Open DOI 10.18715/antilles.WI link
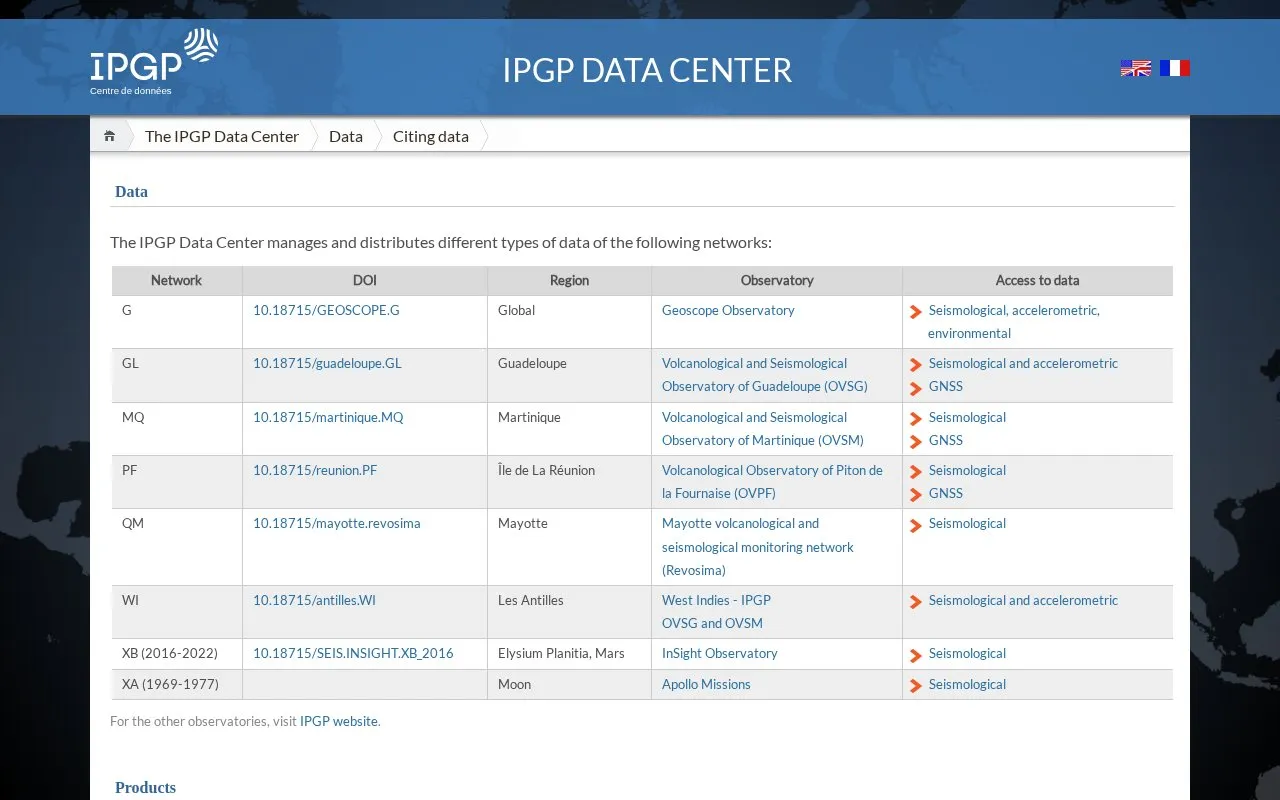Image resolution: width=1280 pixels, height=800 pixels. pos(314,600)
